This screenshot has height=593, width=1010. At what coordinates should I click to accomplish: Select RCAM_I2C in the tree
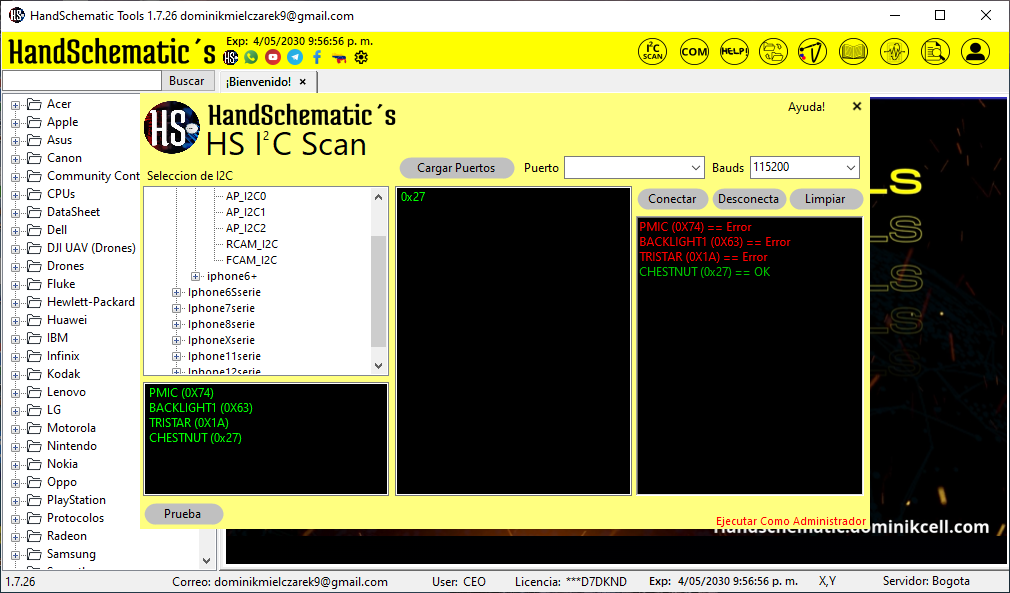tap(252, 244)
